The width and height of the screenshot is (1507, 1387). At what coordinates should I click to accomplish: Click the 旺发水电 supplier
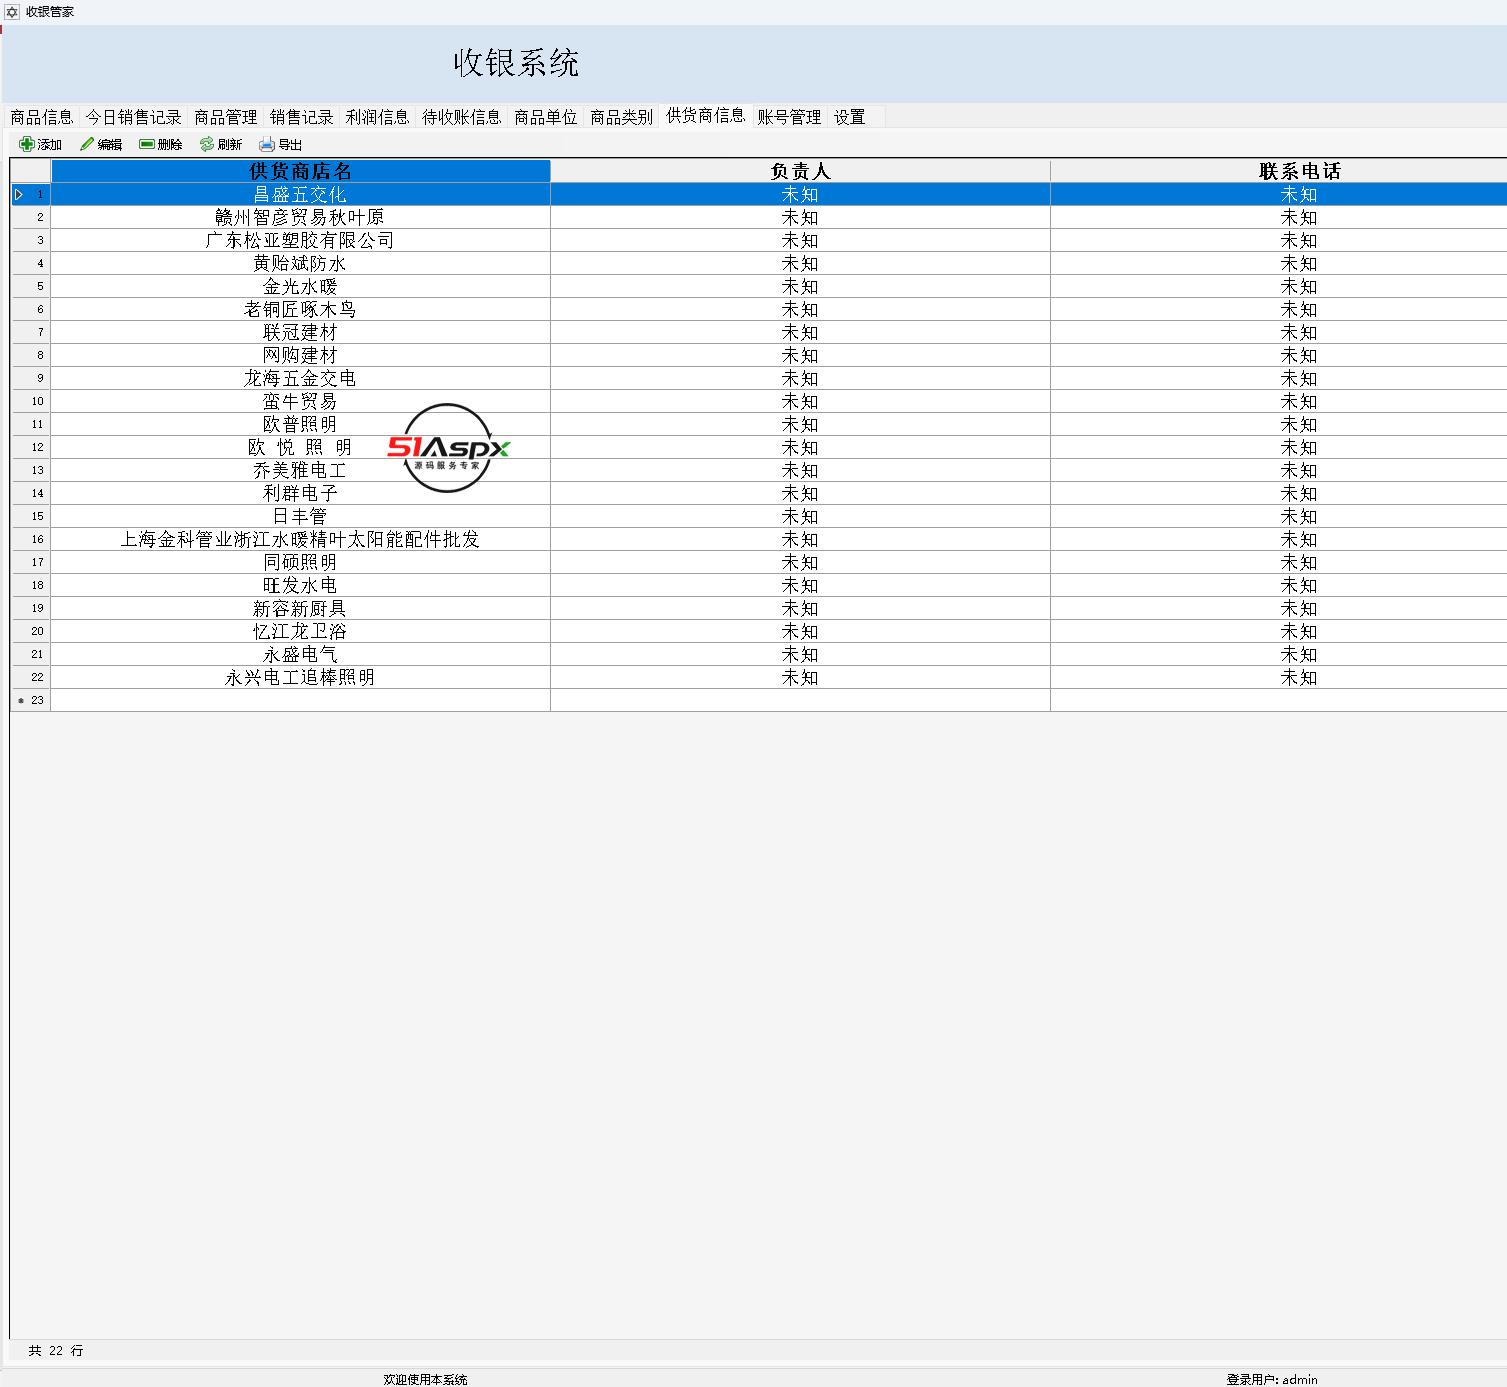click(300, 585)
